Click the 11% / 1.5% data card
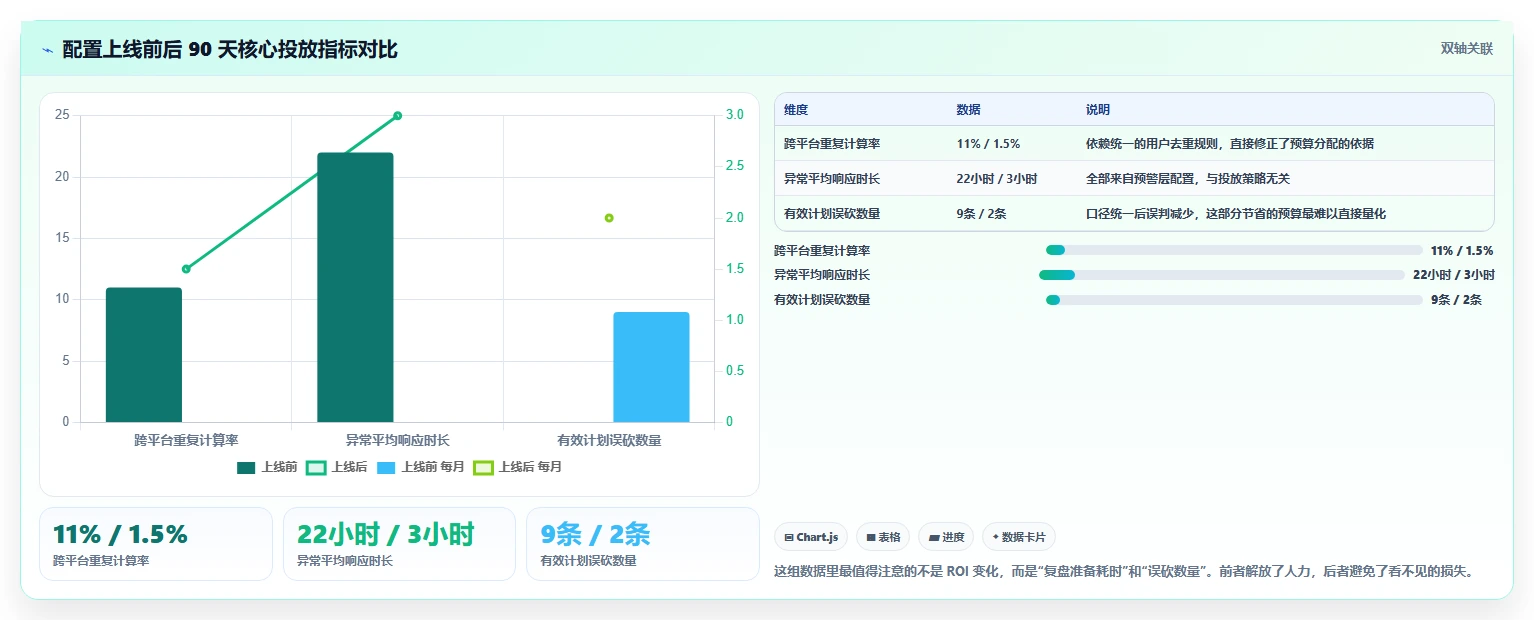This screenshot has height=620, width=1534. (x=156, y=544)
